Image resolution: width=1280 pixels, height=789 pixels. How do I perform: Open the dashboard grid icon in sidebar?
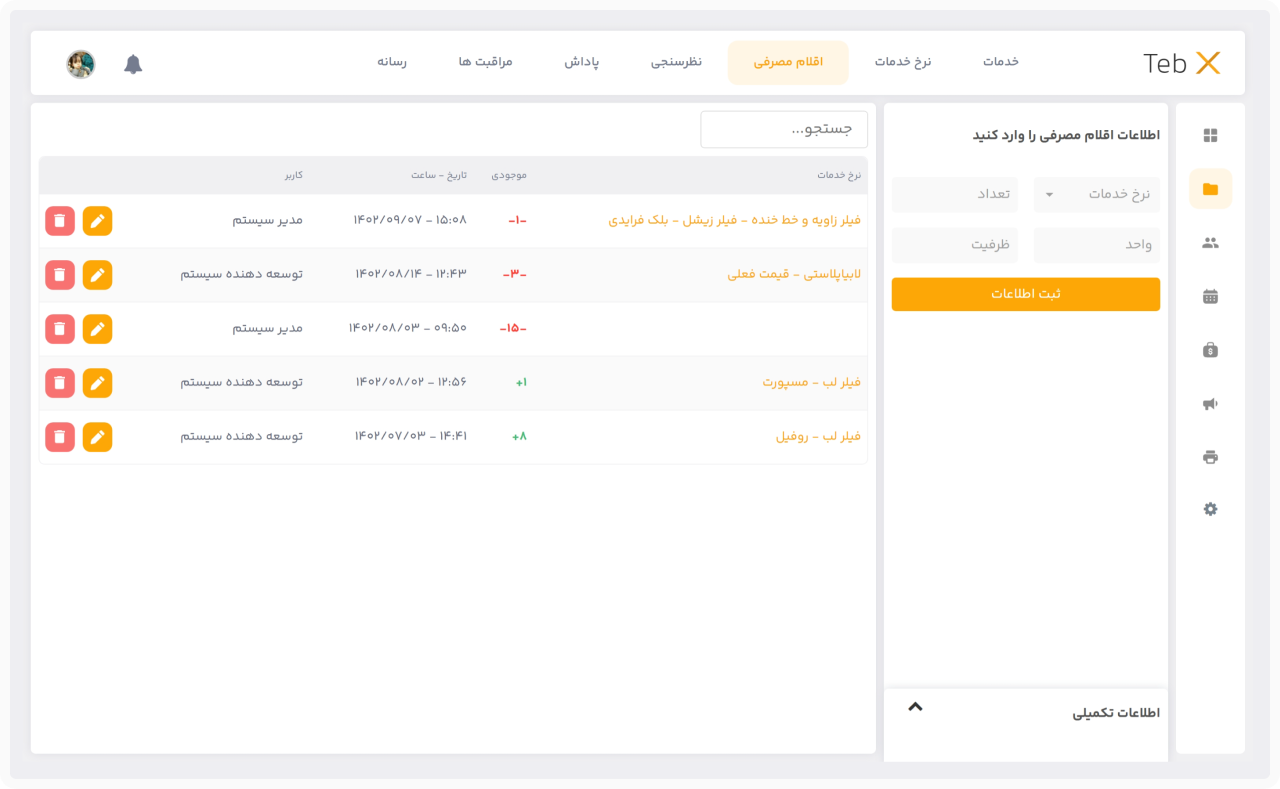tap(1210, 136)
